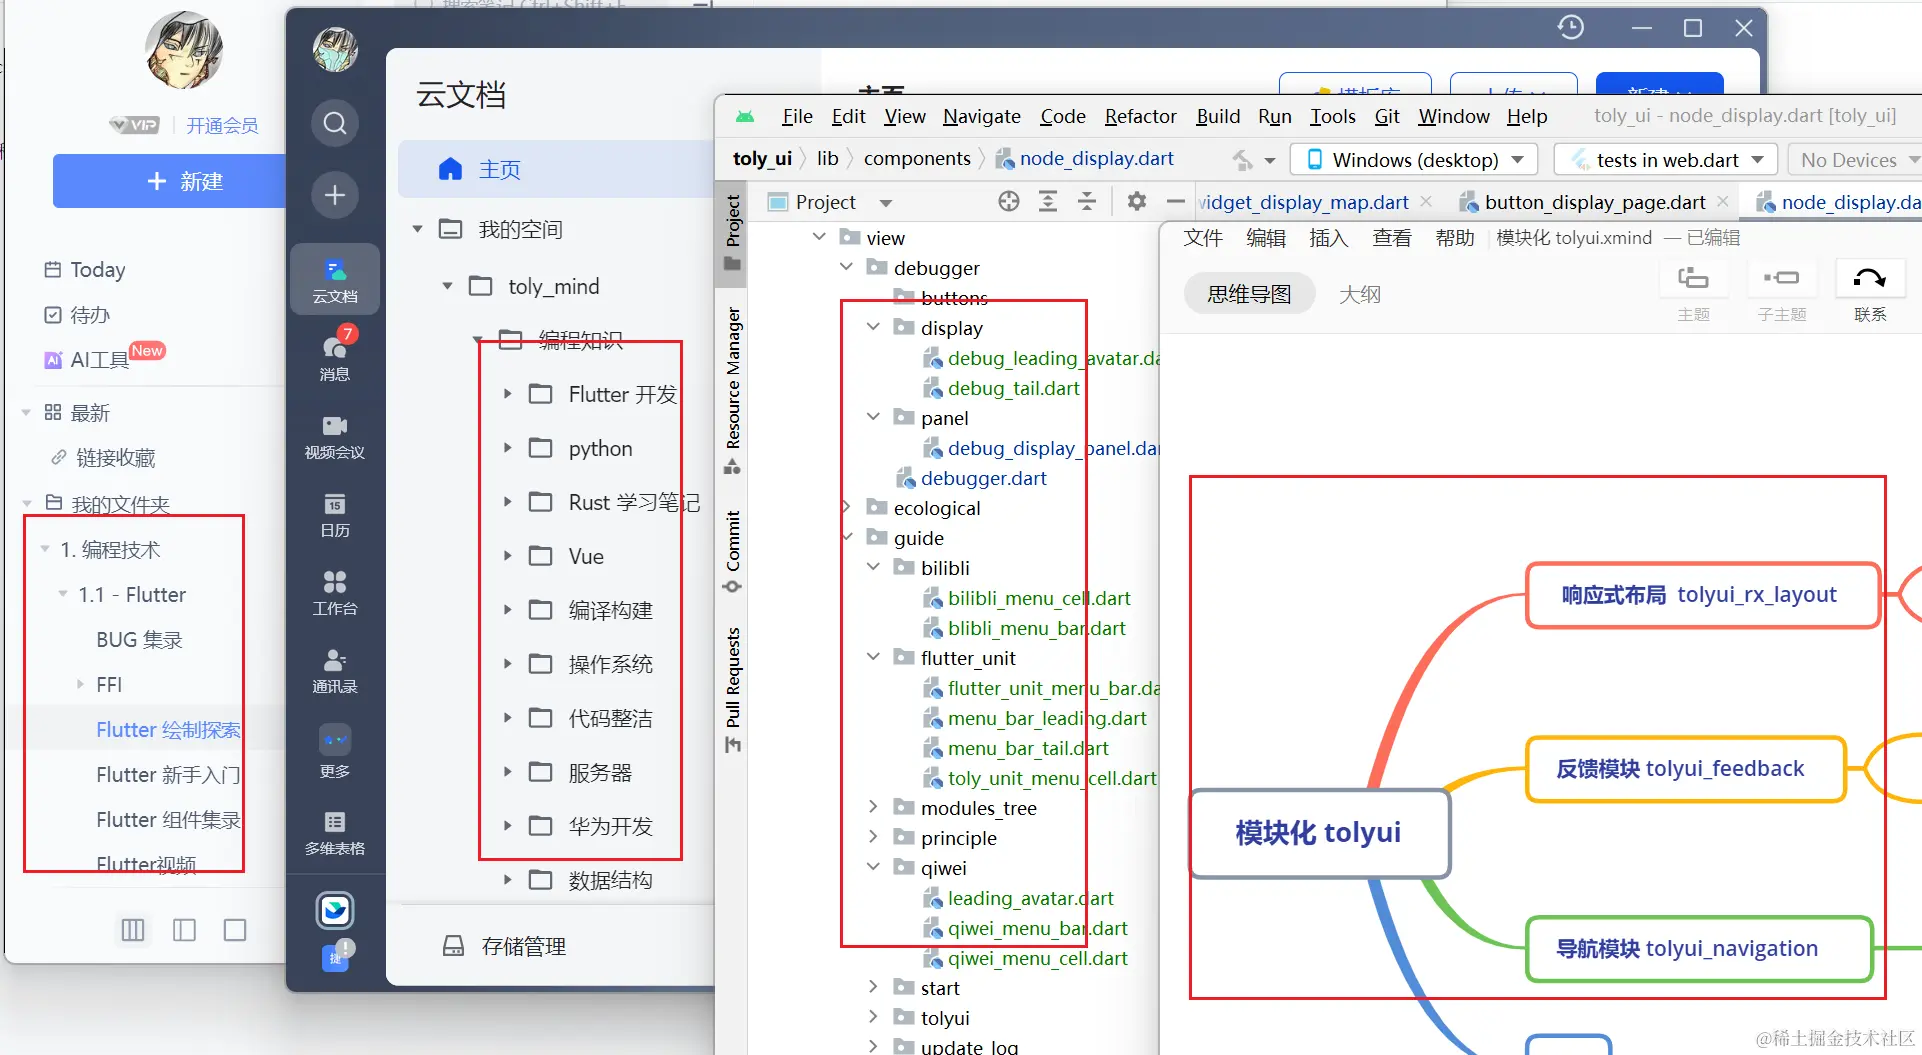Switch XMind to 思维导图 view
Image resolution: width=1922 pixels, height=1055 pixels.
point(1249,294)
